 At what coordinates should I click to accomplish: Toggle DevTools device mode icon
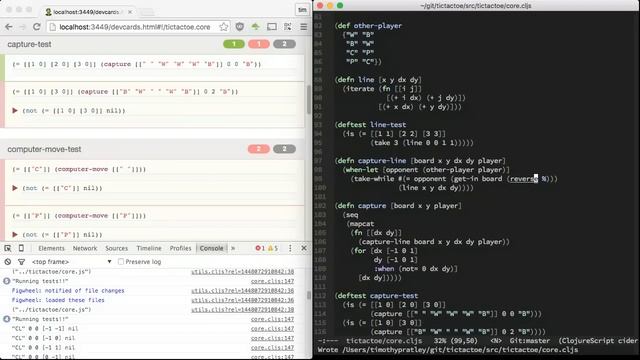21,248
